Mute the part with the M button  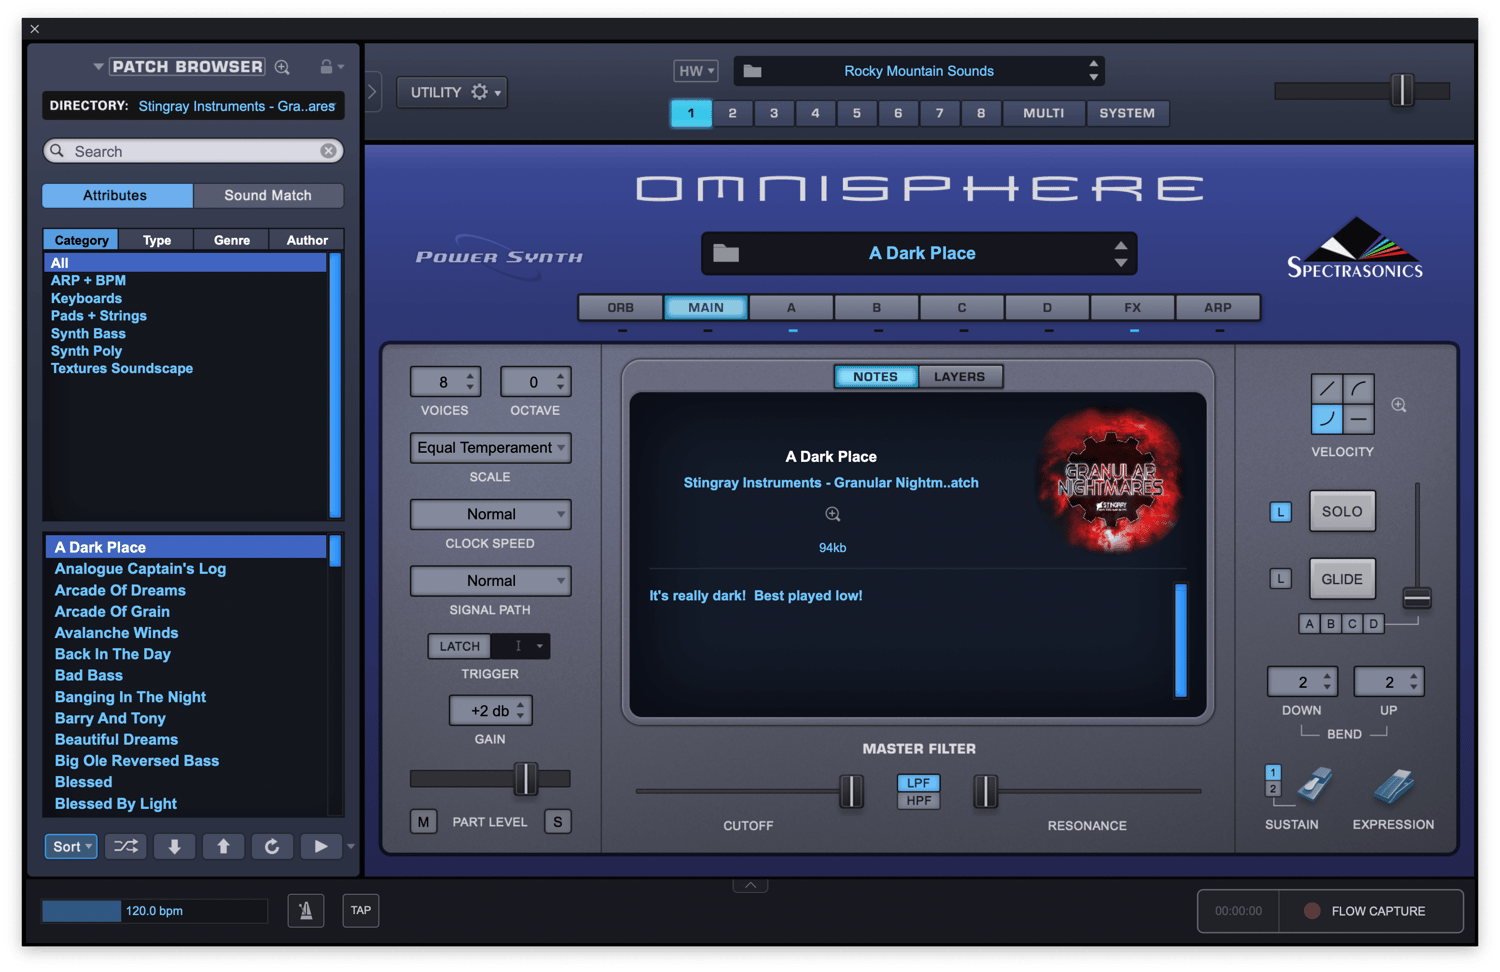pyautogui.click(x=424, y=822)
